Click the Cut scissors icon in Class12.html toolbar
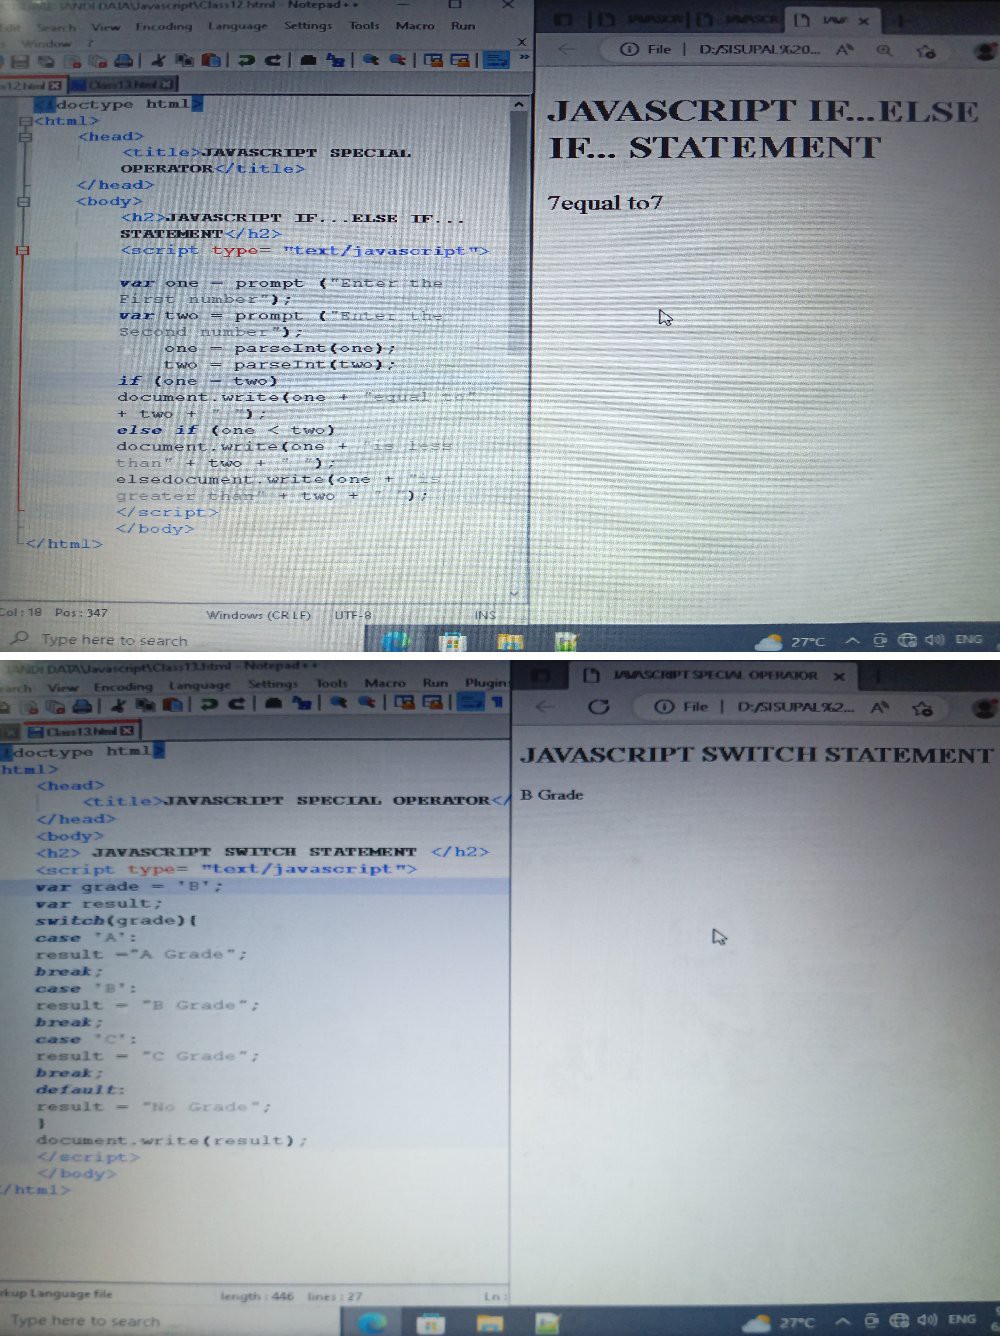 click(x=159, y=61)
